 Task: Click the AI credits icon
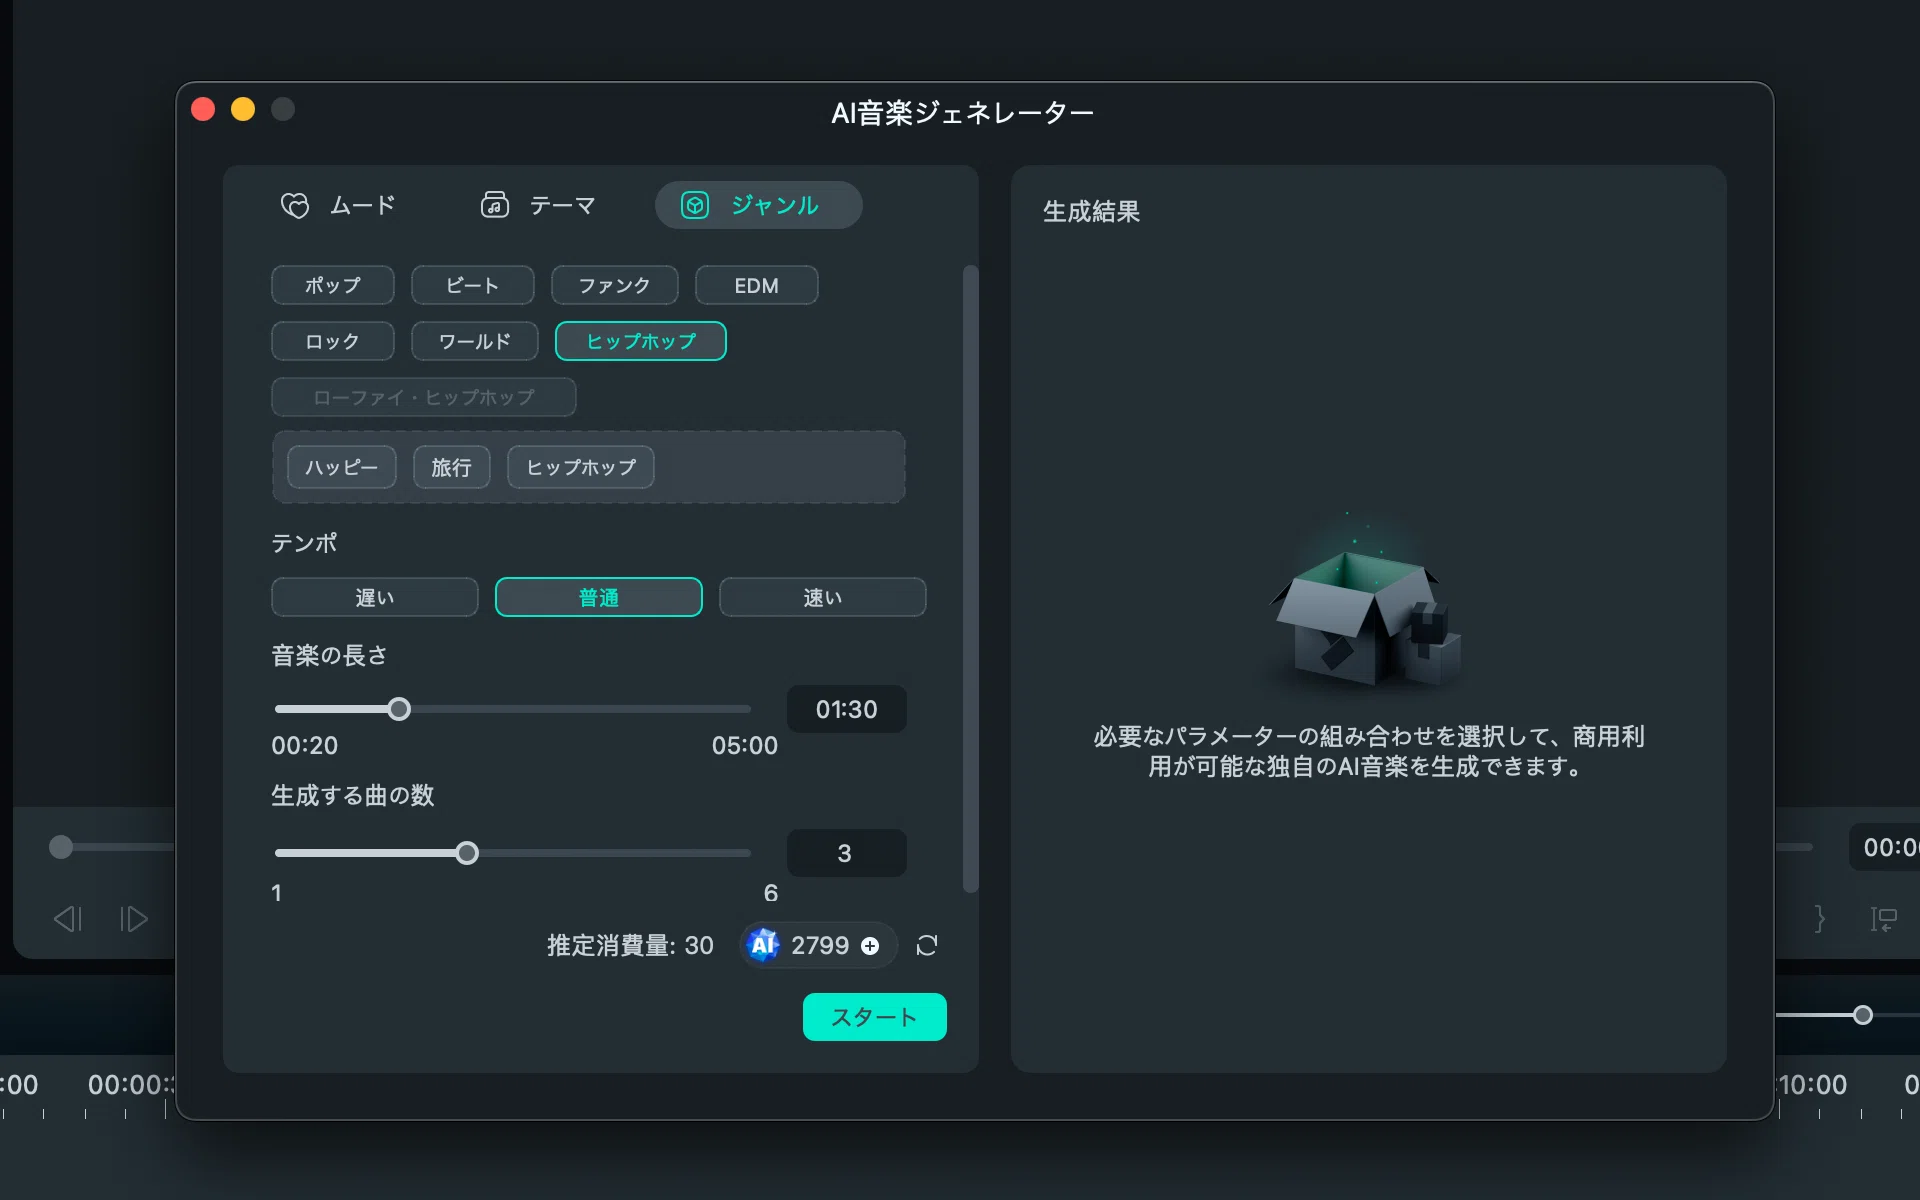click(x=764, y=945)
